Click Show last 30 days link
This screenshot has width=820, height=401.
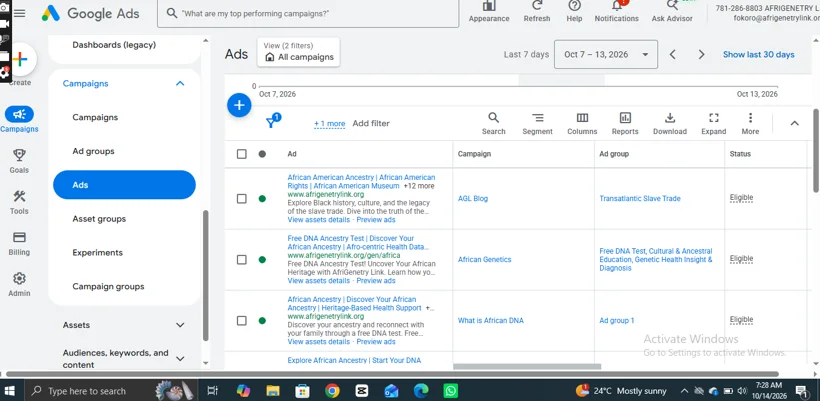coord(758,54)
